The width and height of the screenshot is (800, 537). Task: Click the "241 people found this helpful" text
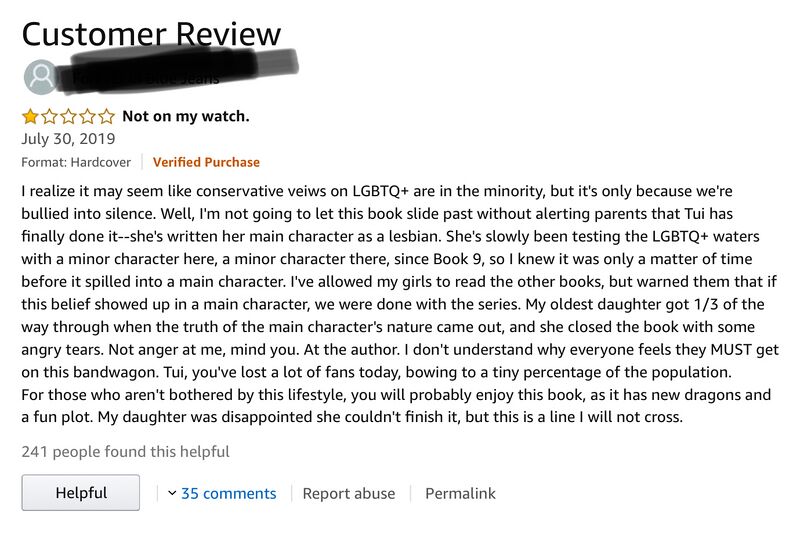click(x=125, y=451)
